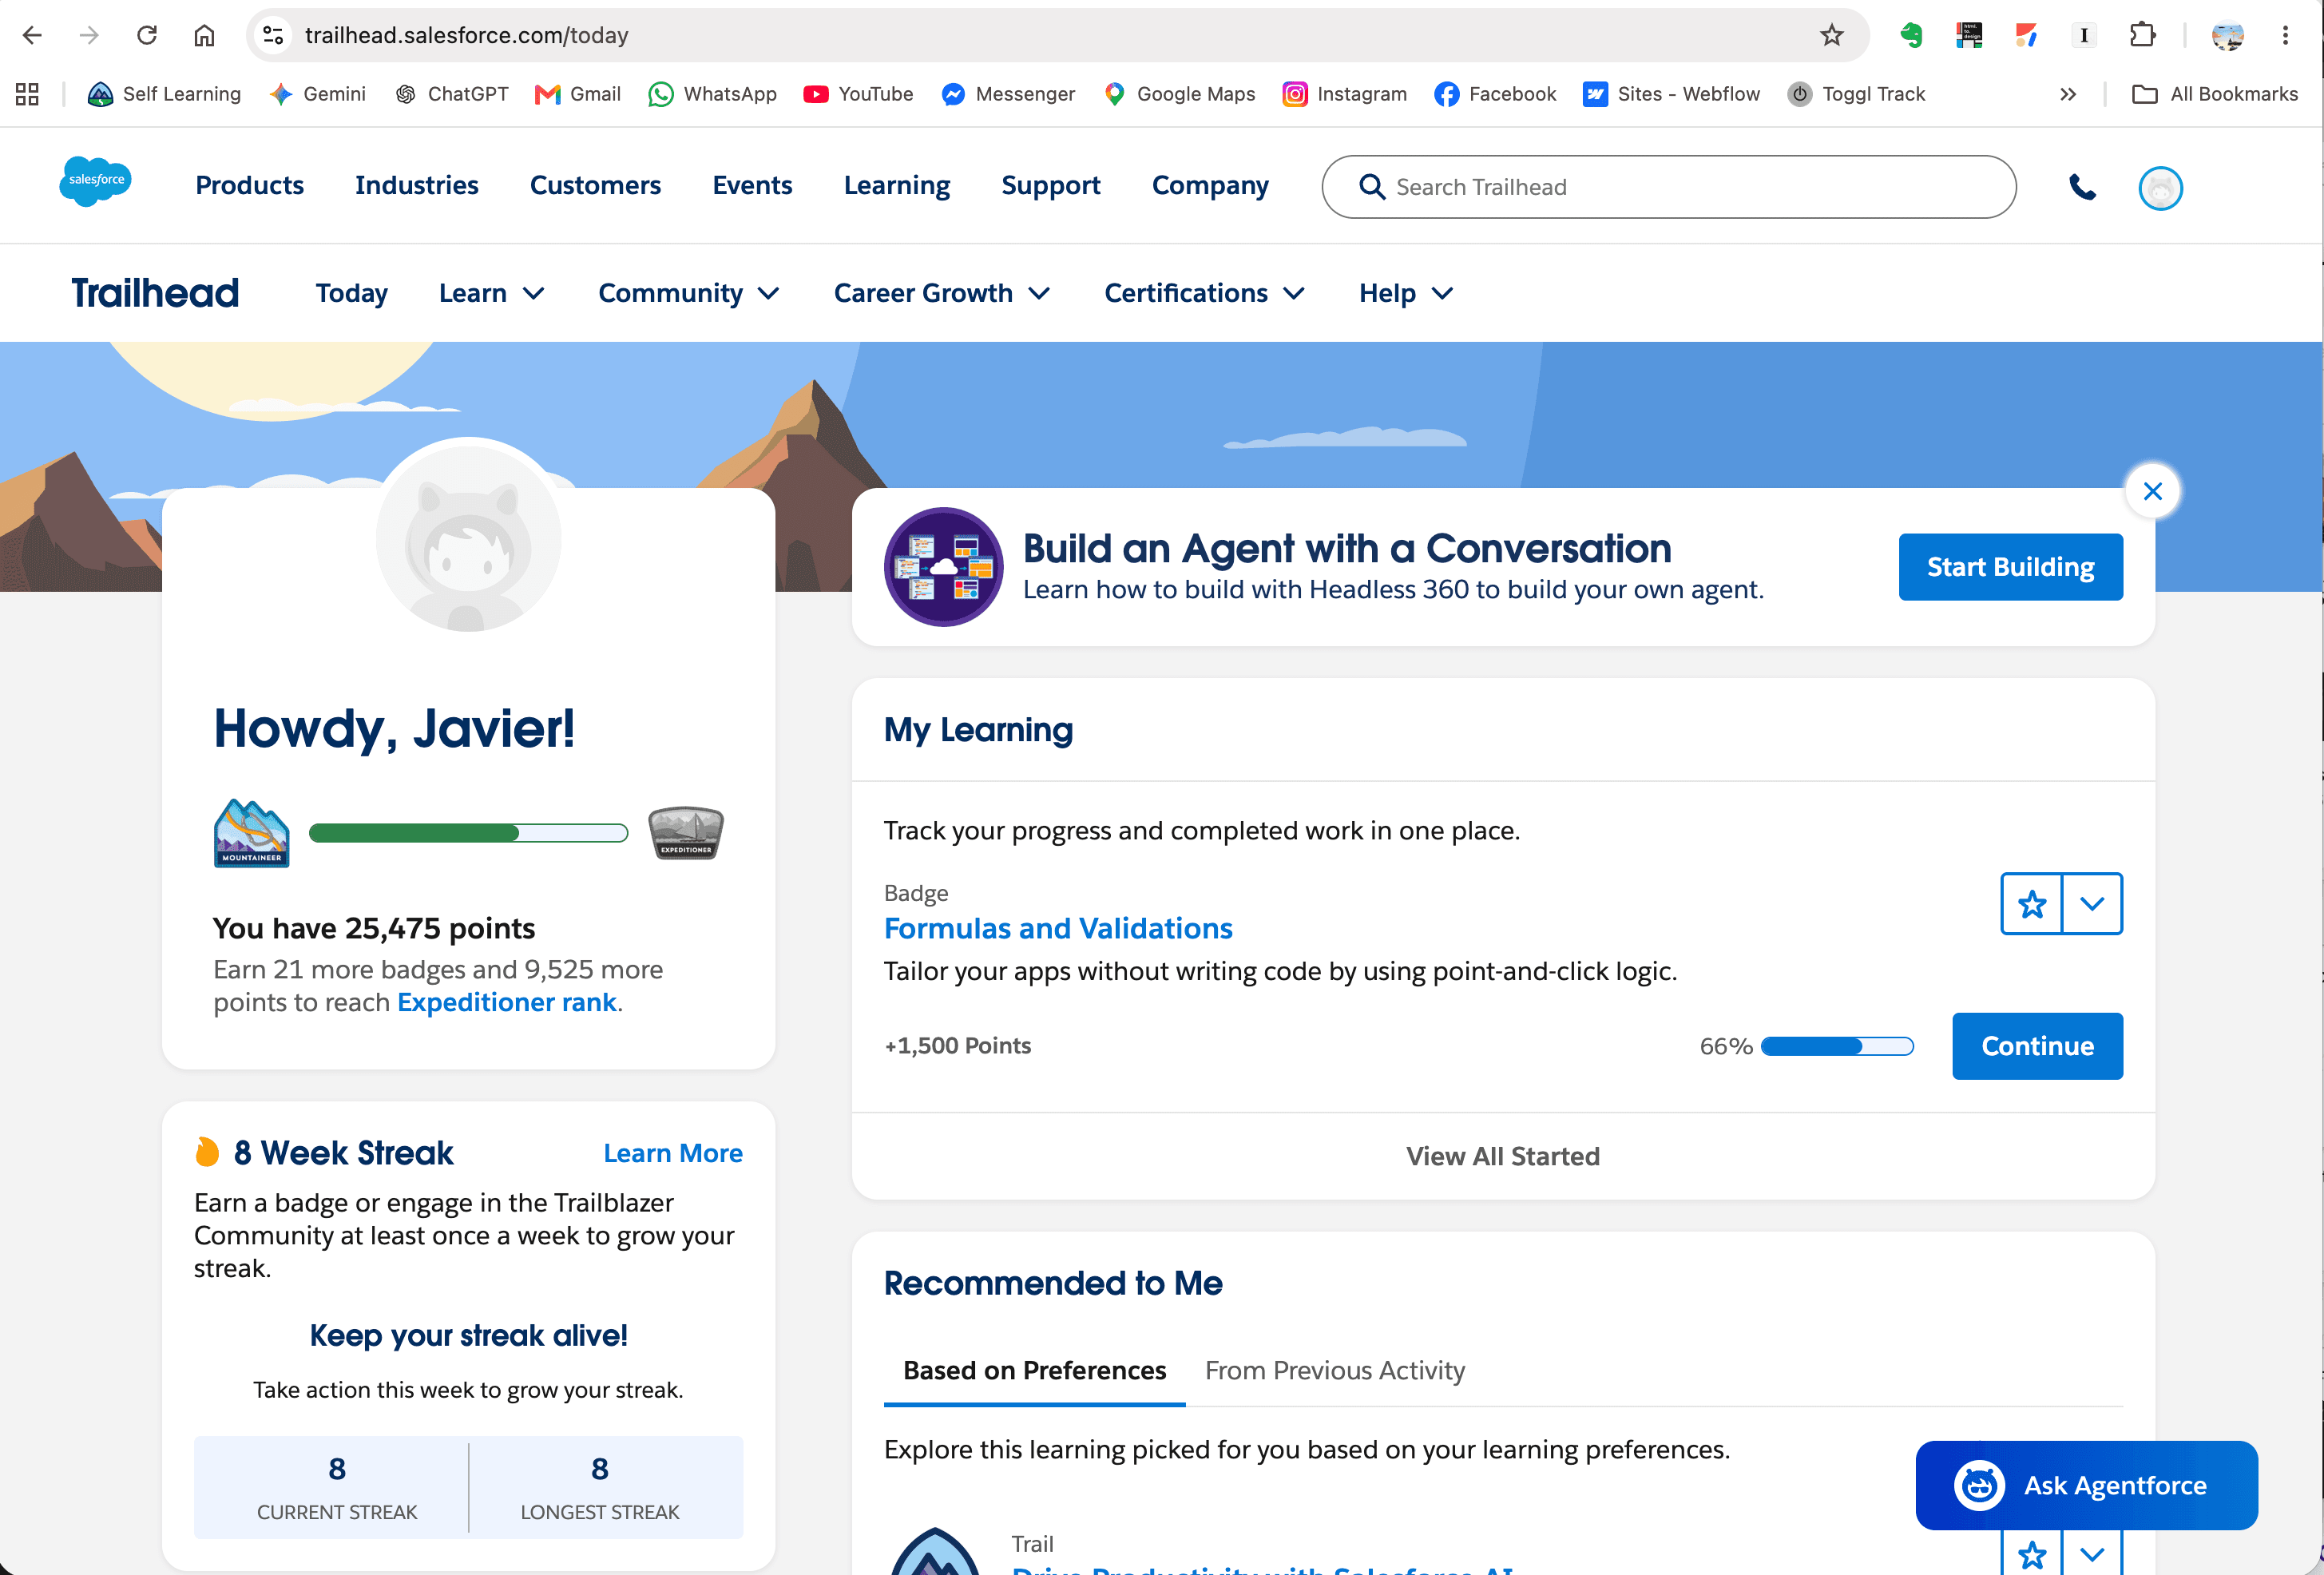The image size is (2324, 1575).
Task: Click the Start Building button
Action: click(x=2010, y=567)
